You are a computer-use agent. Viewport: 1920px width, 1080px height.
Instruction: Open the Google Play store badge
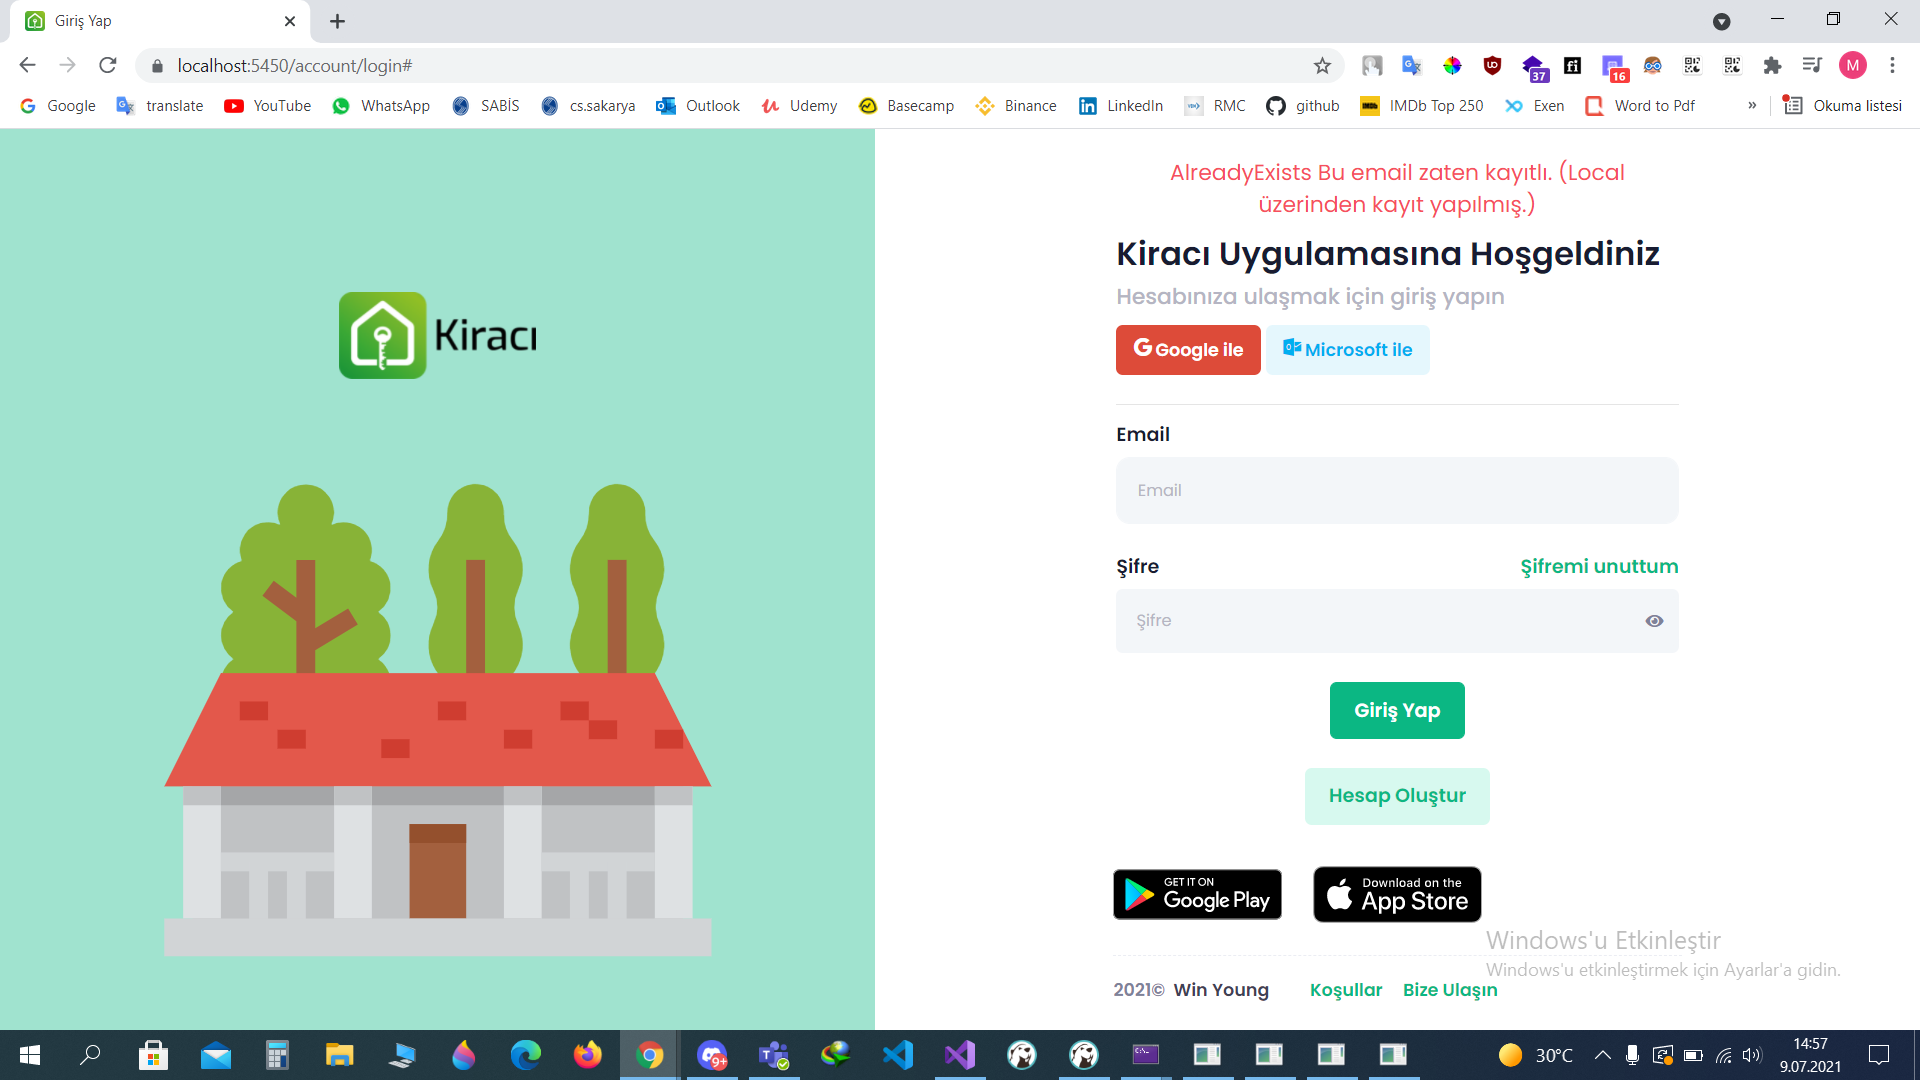tap(1197, 894)
